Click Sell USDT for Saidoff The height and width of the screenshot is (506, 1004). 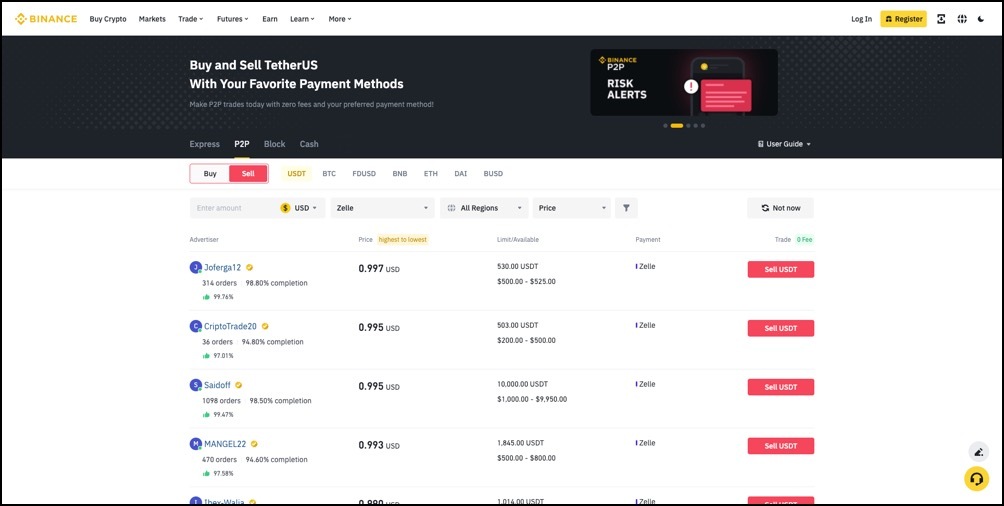click(781, 388)
